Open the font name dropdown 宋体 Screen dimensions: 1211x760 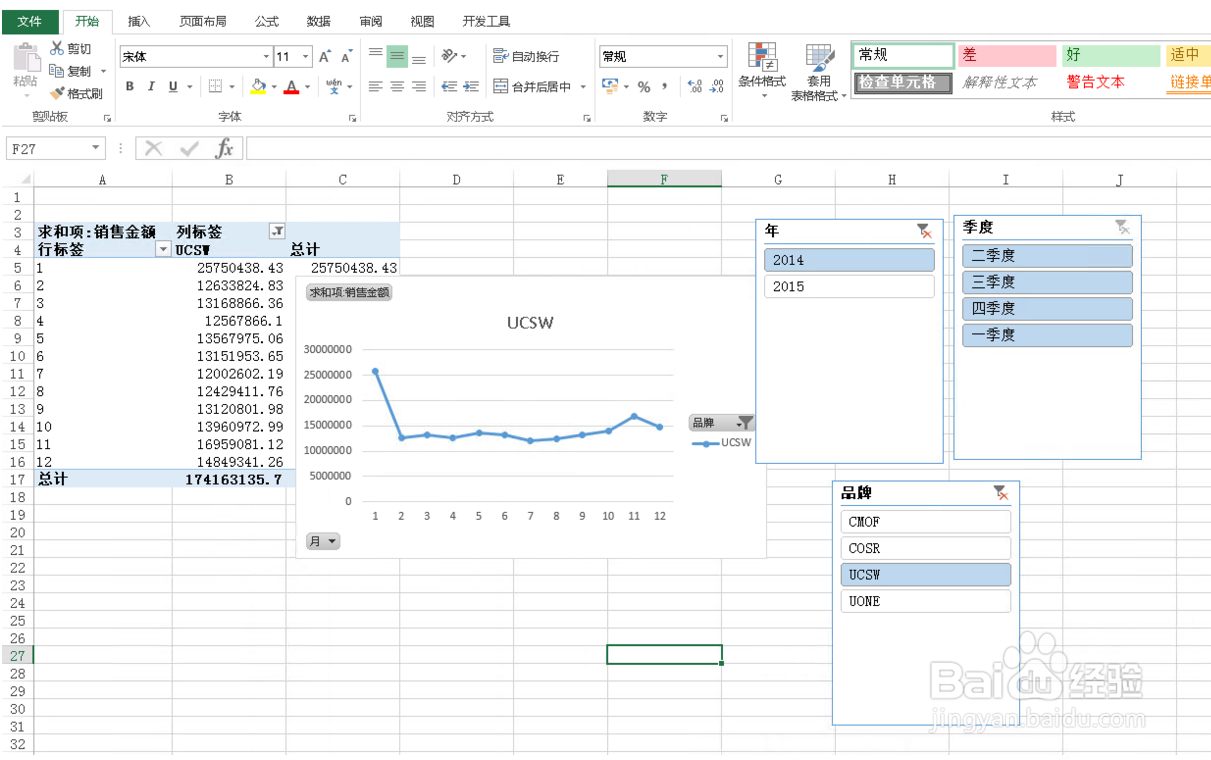coord(266,57)
